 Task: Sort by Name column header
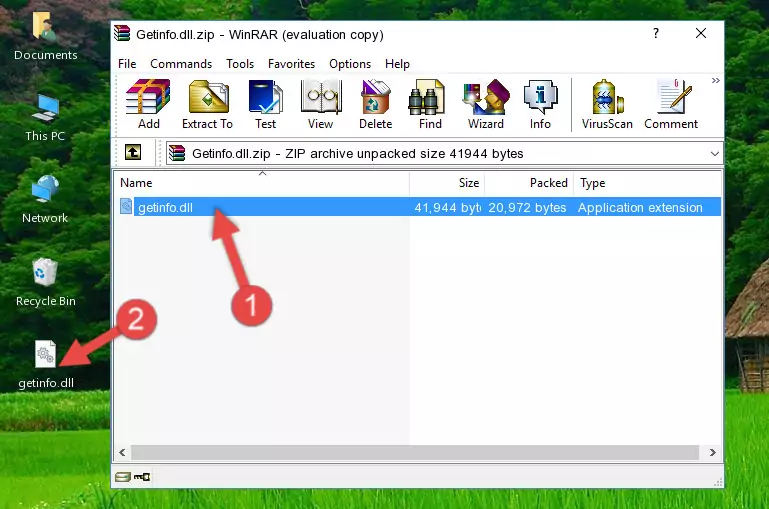262,183
